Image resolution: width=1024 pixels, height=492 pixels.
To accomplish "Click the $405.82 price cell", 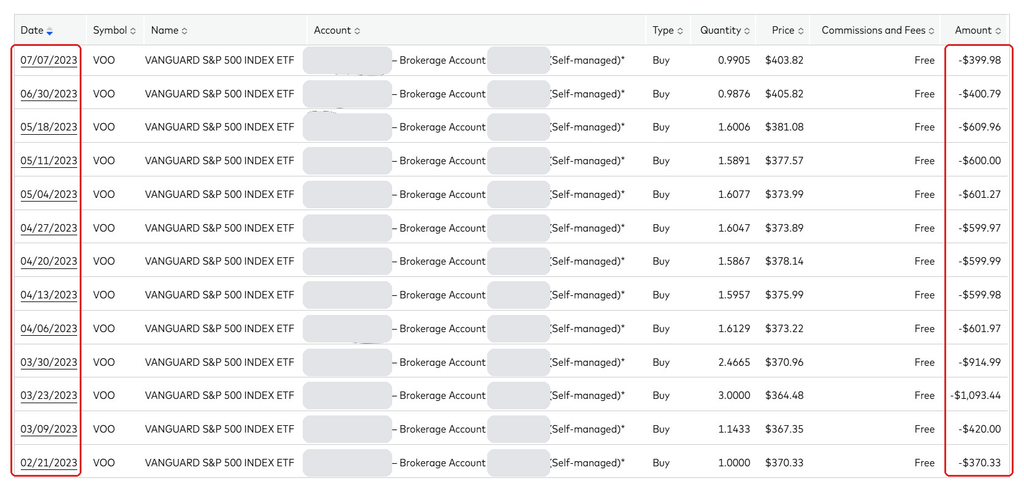I will (784, 94).
